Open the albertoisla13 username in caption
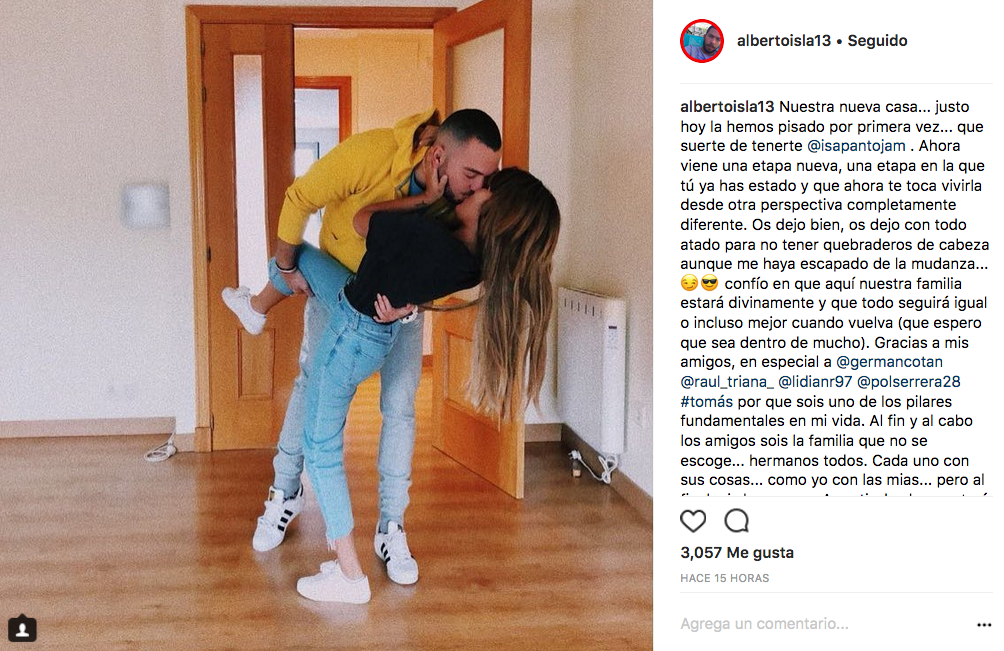Screen dimensions: 1004x651 (x=727, y=107)
